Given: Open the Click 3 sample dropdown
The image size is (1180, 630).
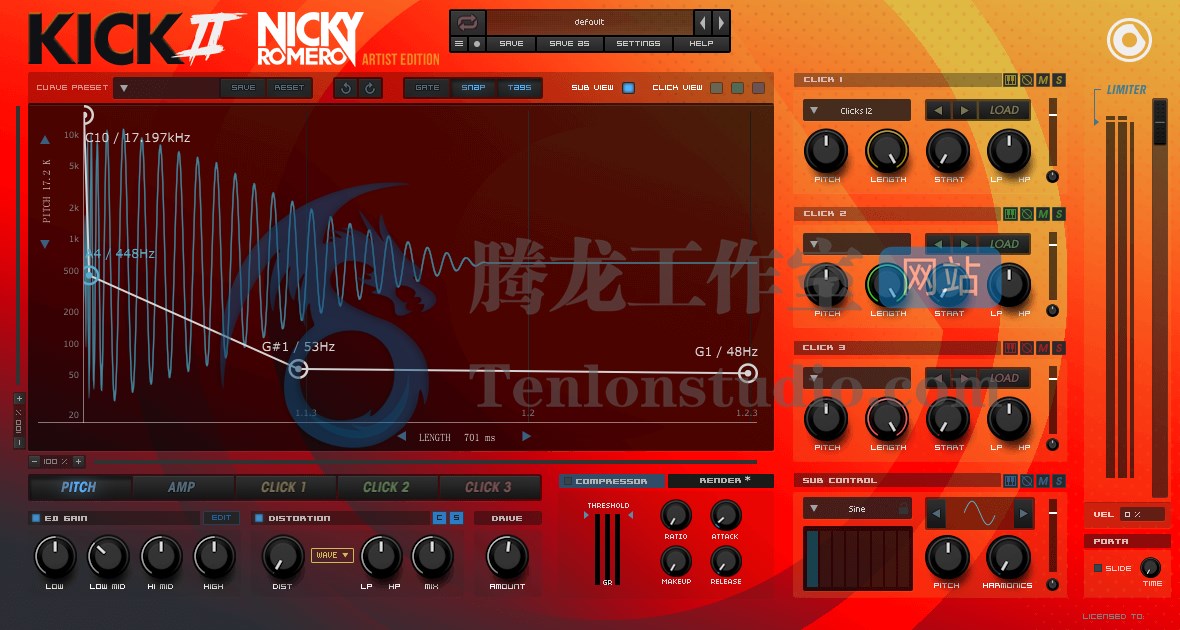Looking at the screenshot, I should click(x=856, y=378).
